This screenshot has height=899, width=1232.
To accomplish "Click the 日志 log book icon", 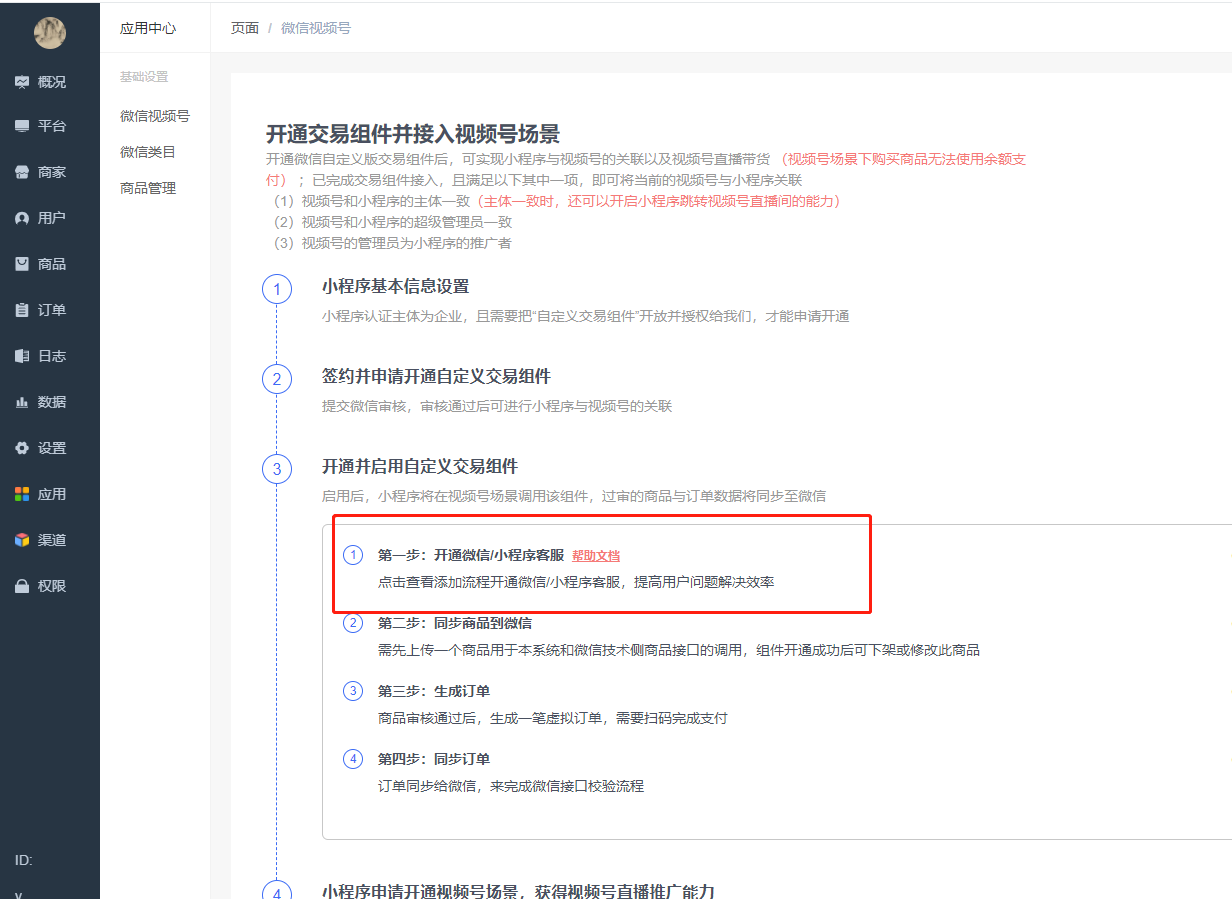I will click(22, 356).
